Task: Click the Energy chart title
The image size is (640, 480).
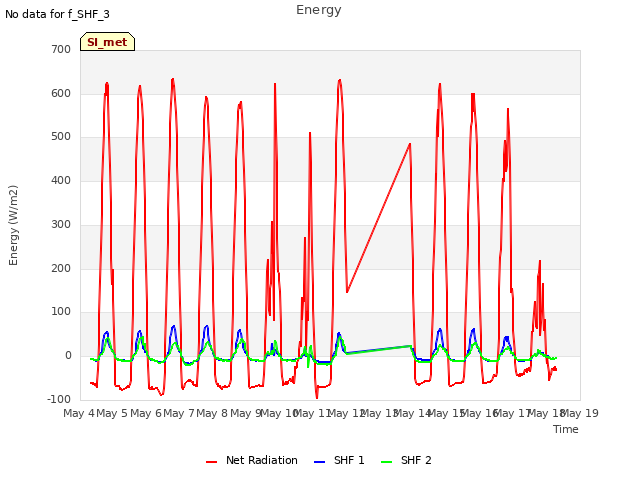Action: click(x=319, y=10)
